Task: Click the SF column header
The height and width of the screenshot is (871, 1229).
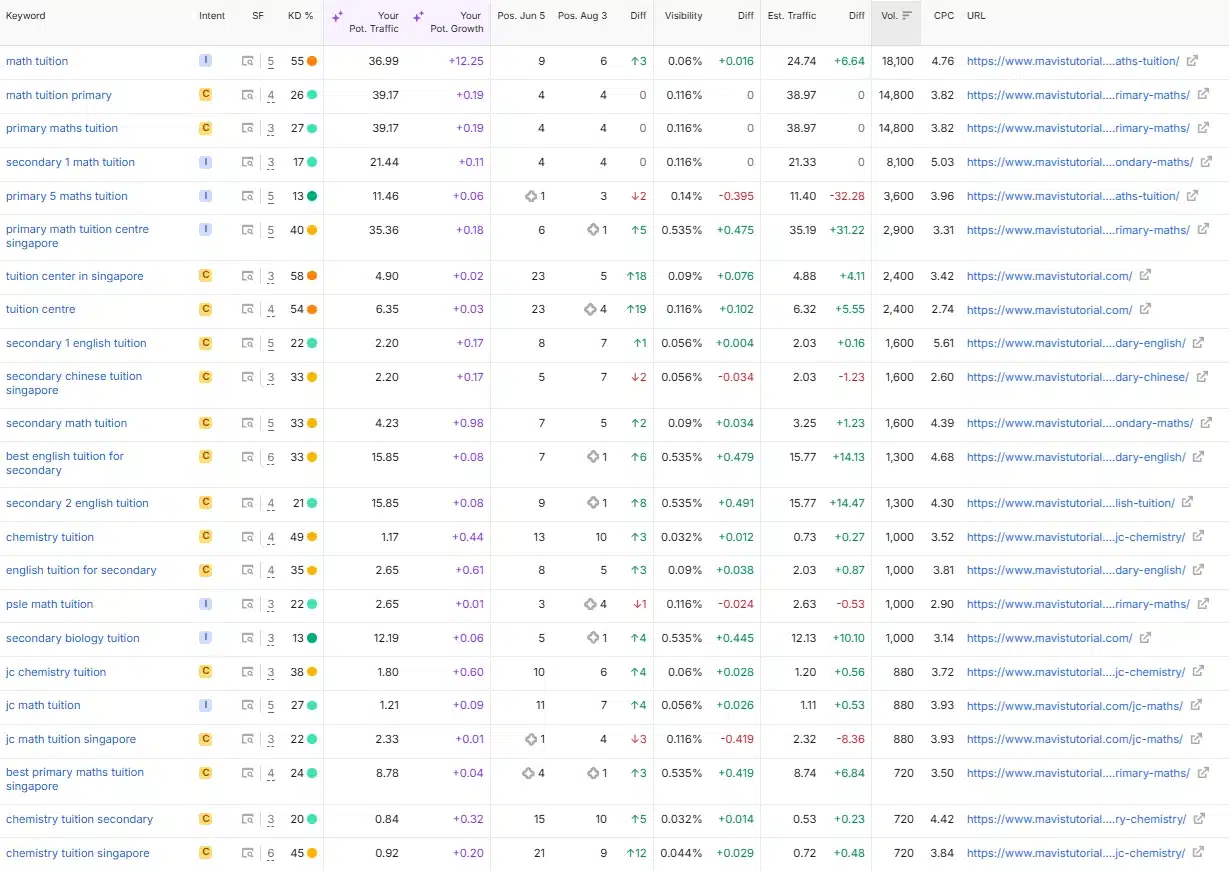Action: point(258,16)
